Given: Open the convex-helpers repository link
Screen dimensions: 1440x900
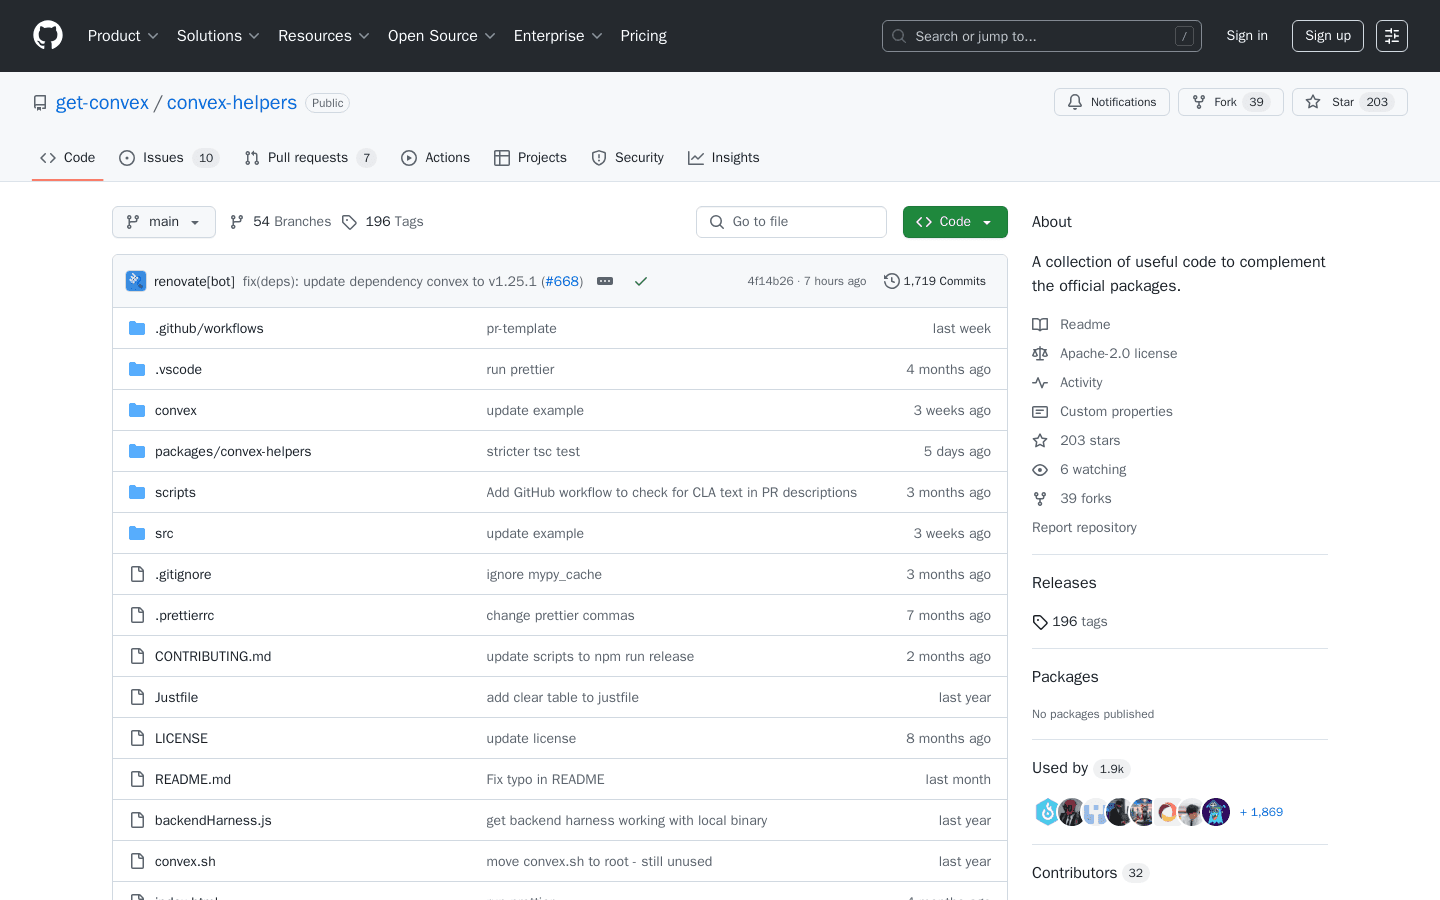Looking at the screenshot, I should point(232,103).
